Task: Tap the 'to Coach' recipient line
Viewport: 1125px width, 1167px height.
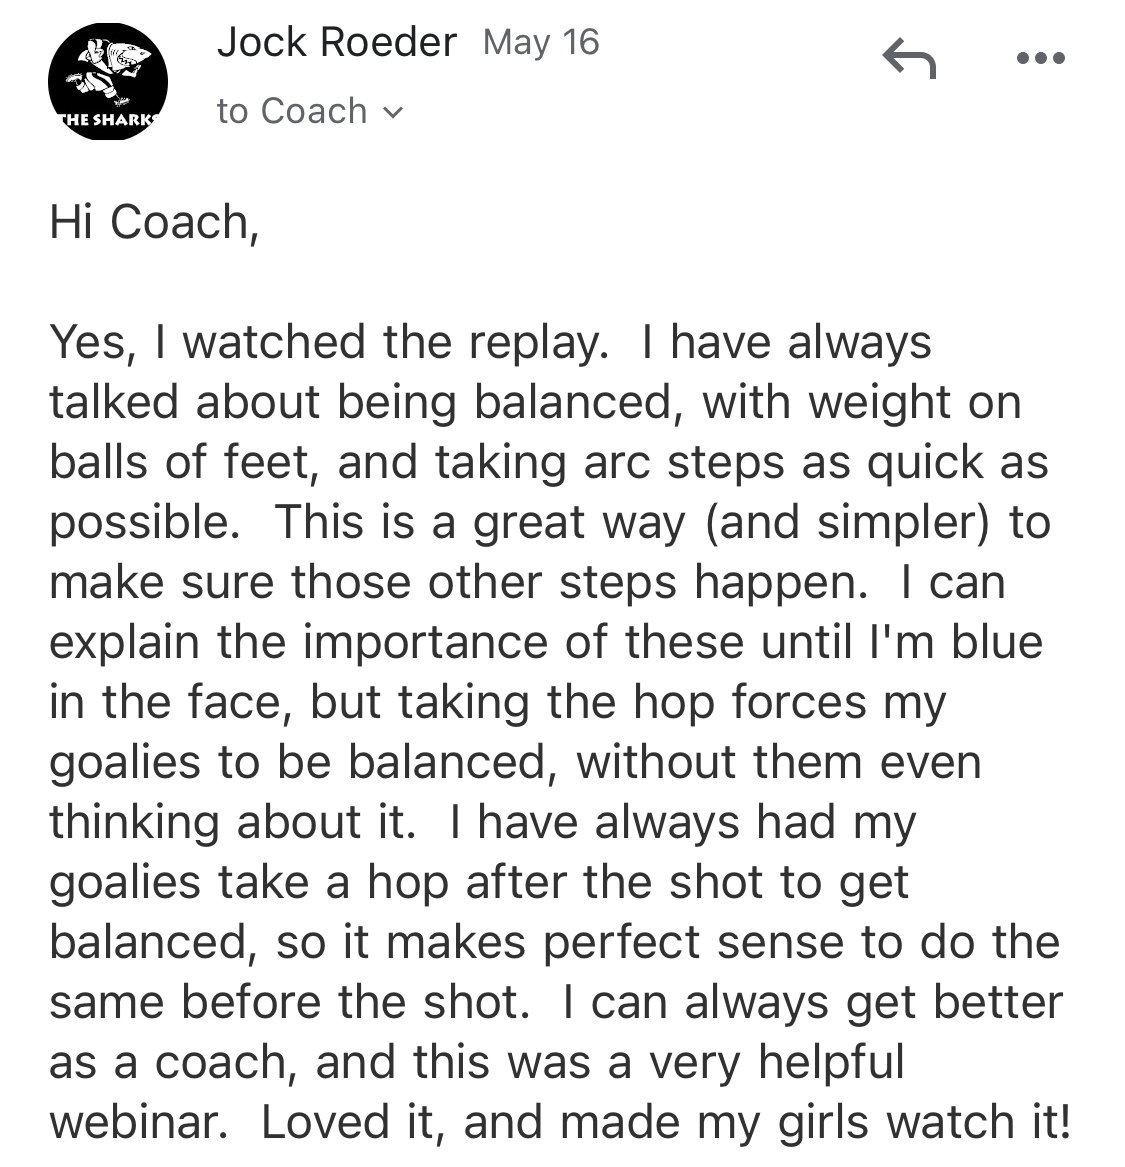Action: [310, 111]
